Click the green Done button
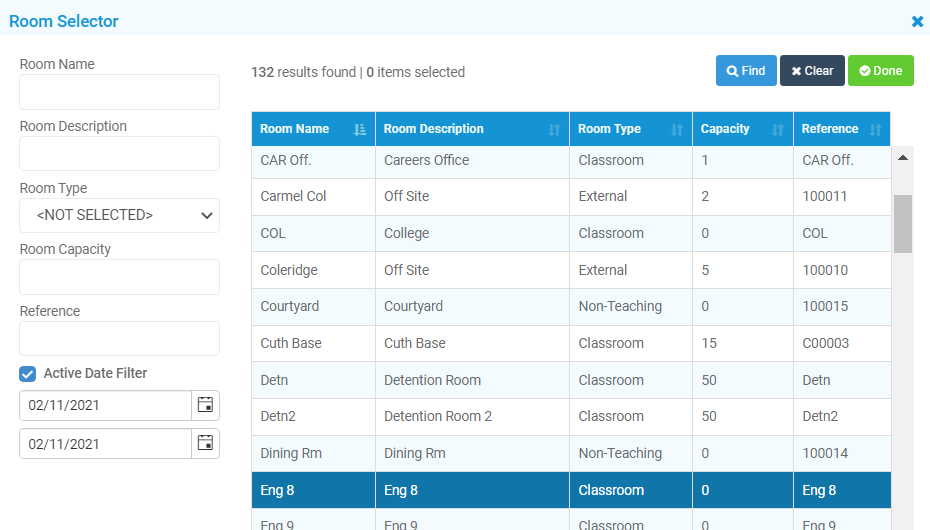The width and height of the screenshot is (930, 530). (x=881, y=71)
